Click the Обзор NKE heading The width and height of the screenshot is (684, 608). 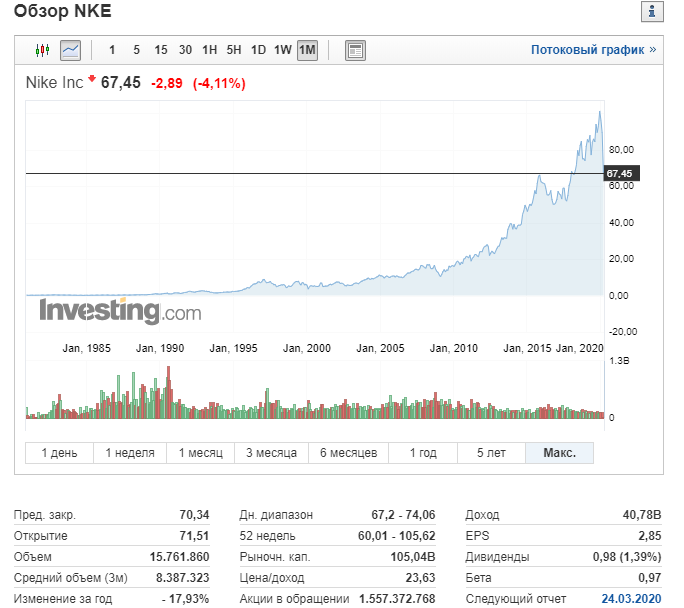pos(63,11)
